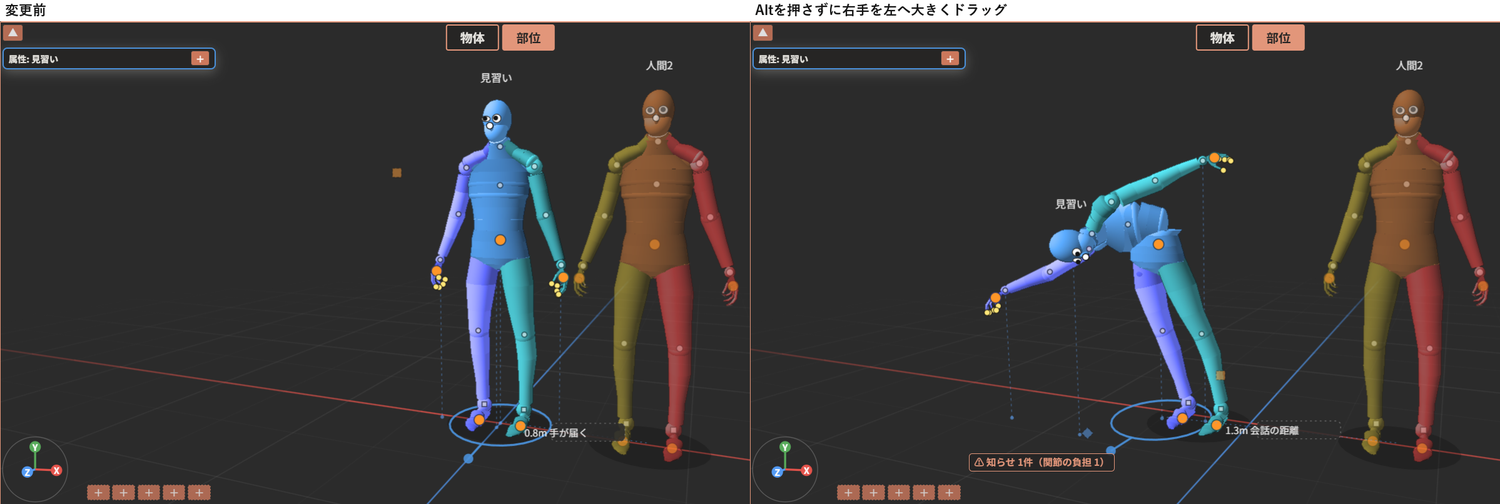Click the blue dot on the right panel ground ring

(1110, 450)
